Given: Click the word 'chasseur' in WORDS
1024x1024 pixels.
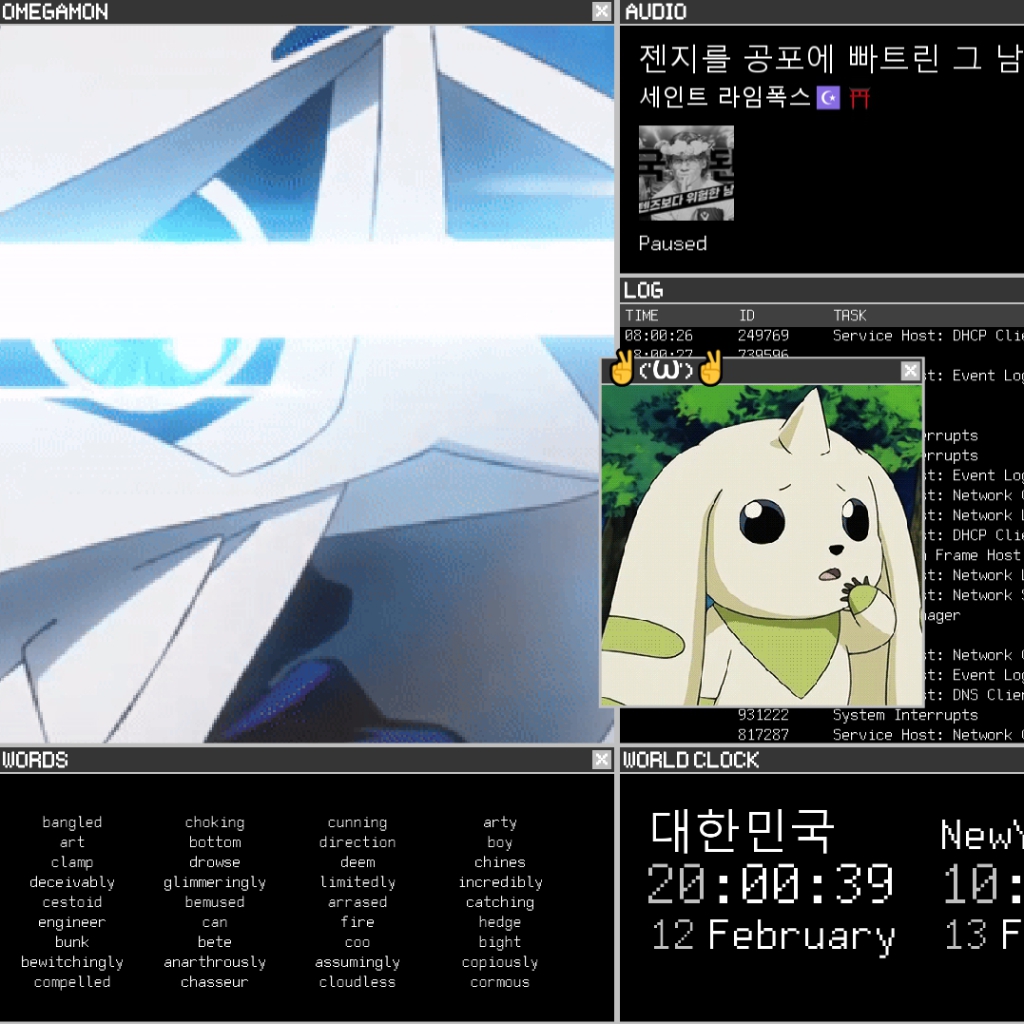Looking at the screenshot, I should pos(215,982).
